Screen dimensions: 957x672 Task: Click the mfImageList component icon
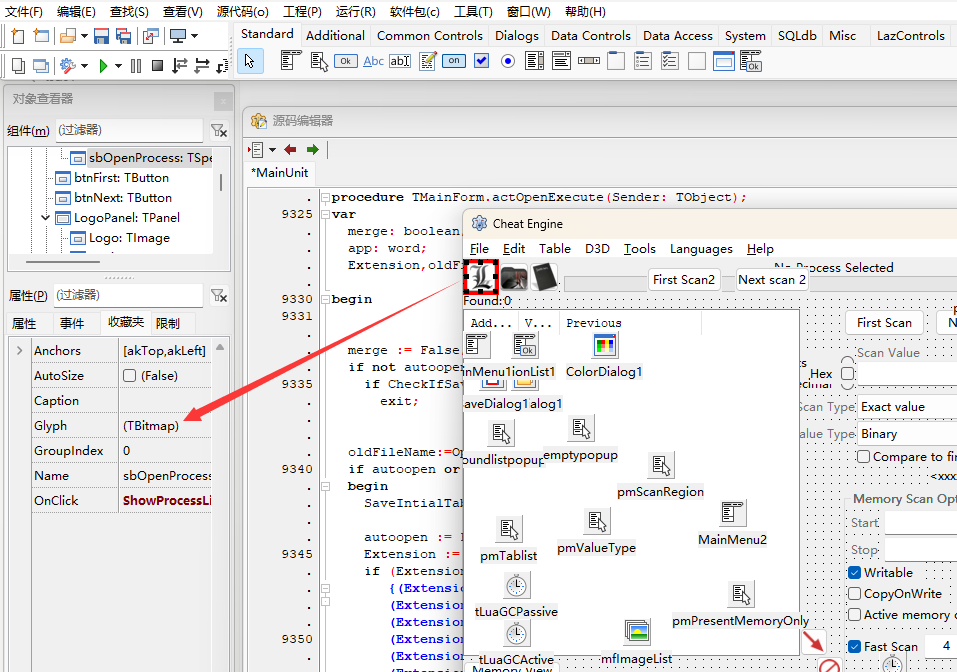click(637, 632)
